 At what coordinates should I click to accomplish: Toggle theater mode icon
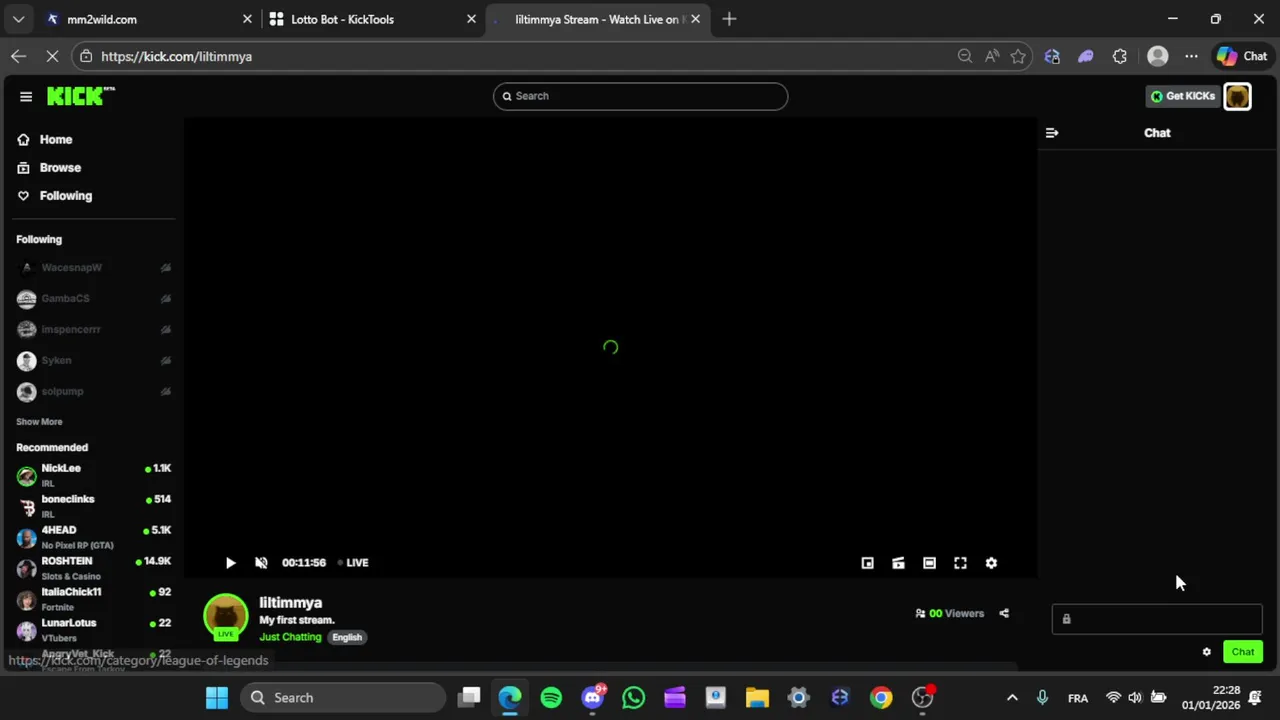(929, 563)
